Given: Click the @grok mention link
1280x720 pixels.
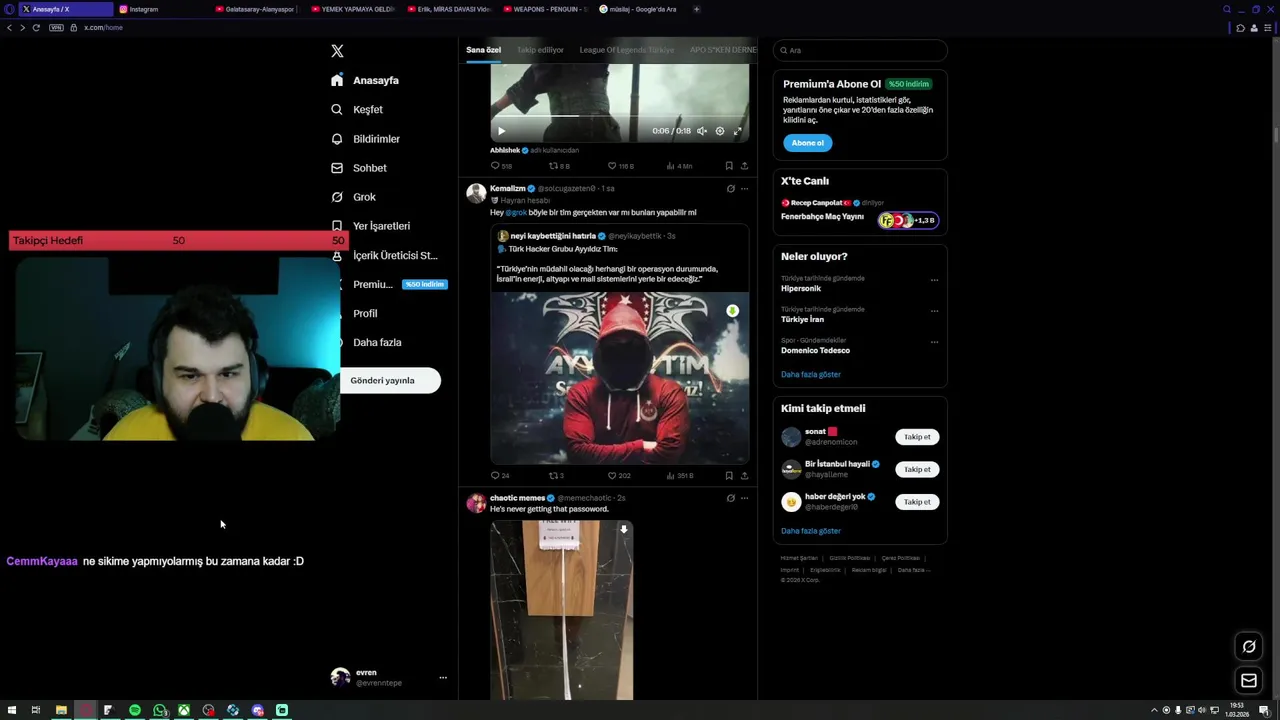Looking at the screenshot, I should 516,212.
